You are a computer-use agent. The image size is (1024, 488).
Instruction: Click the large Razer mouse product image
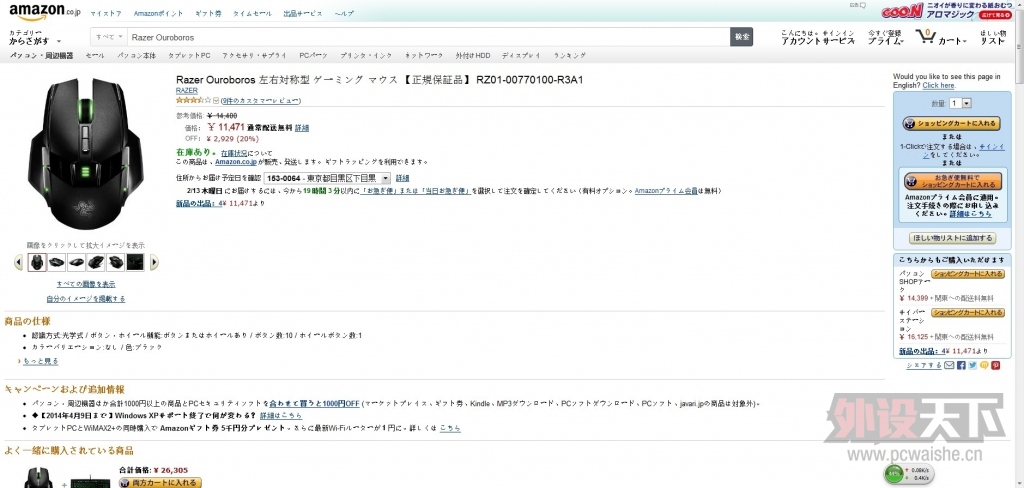click(x=85, y=154)
